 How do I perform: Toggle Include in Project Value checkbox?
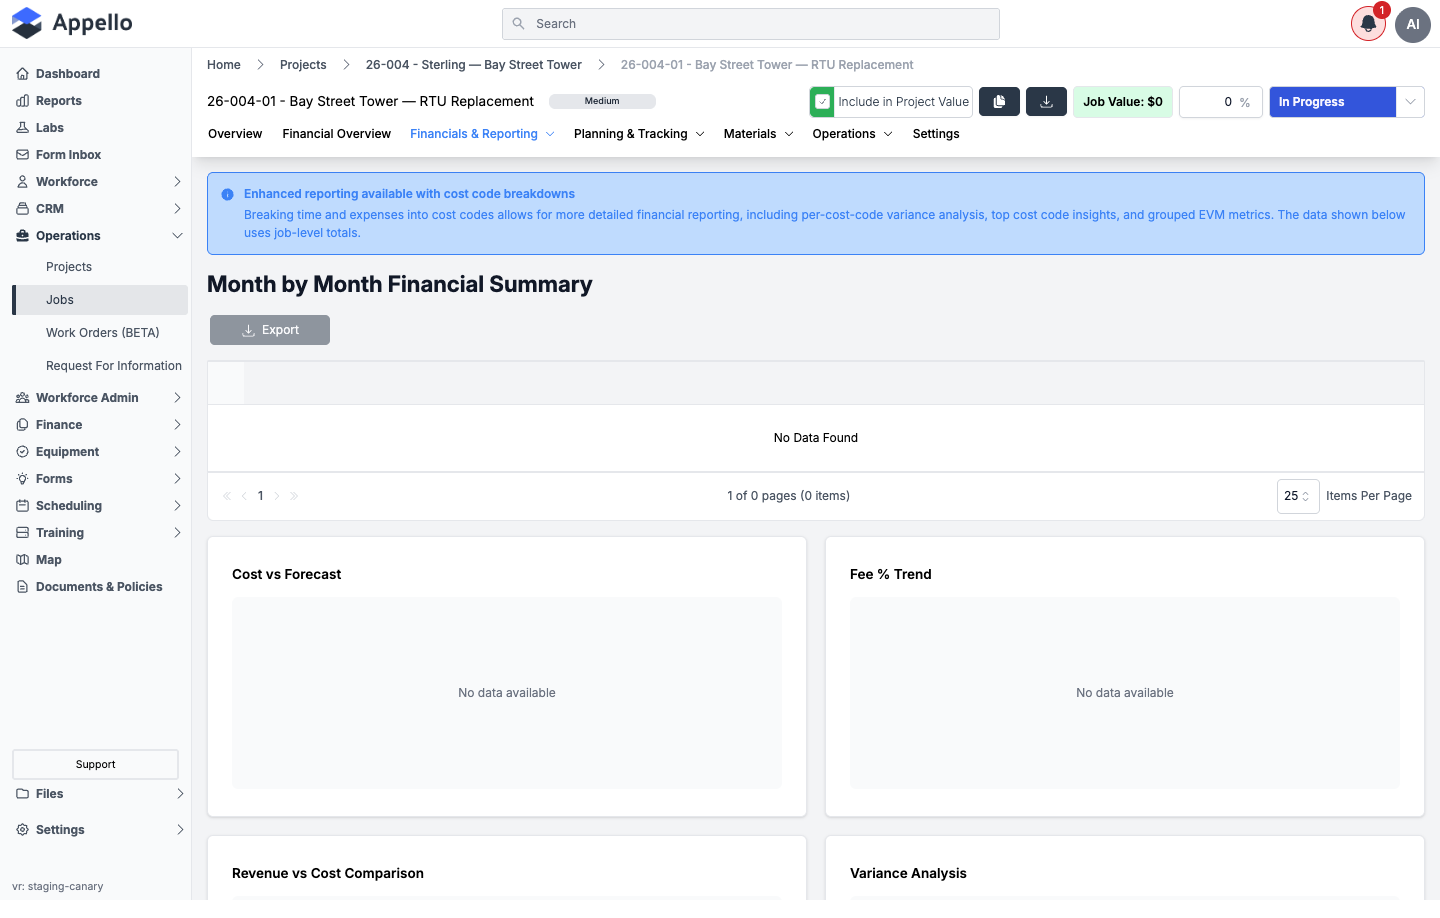point(822,102)
